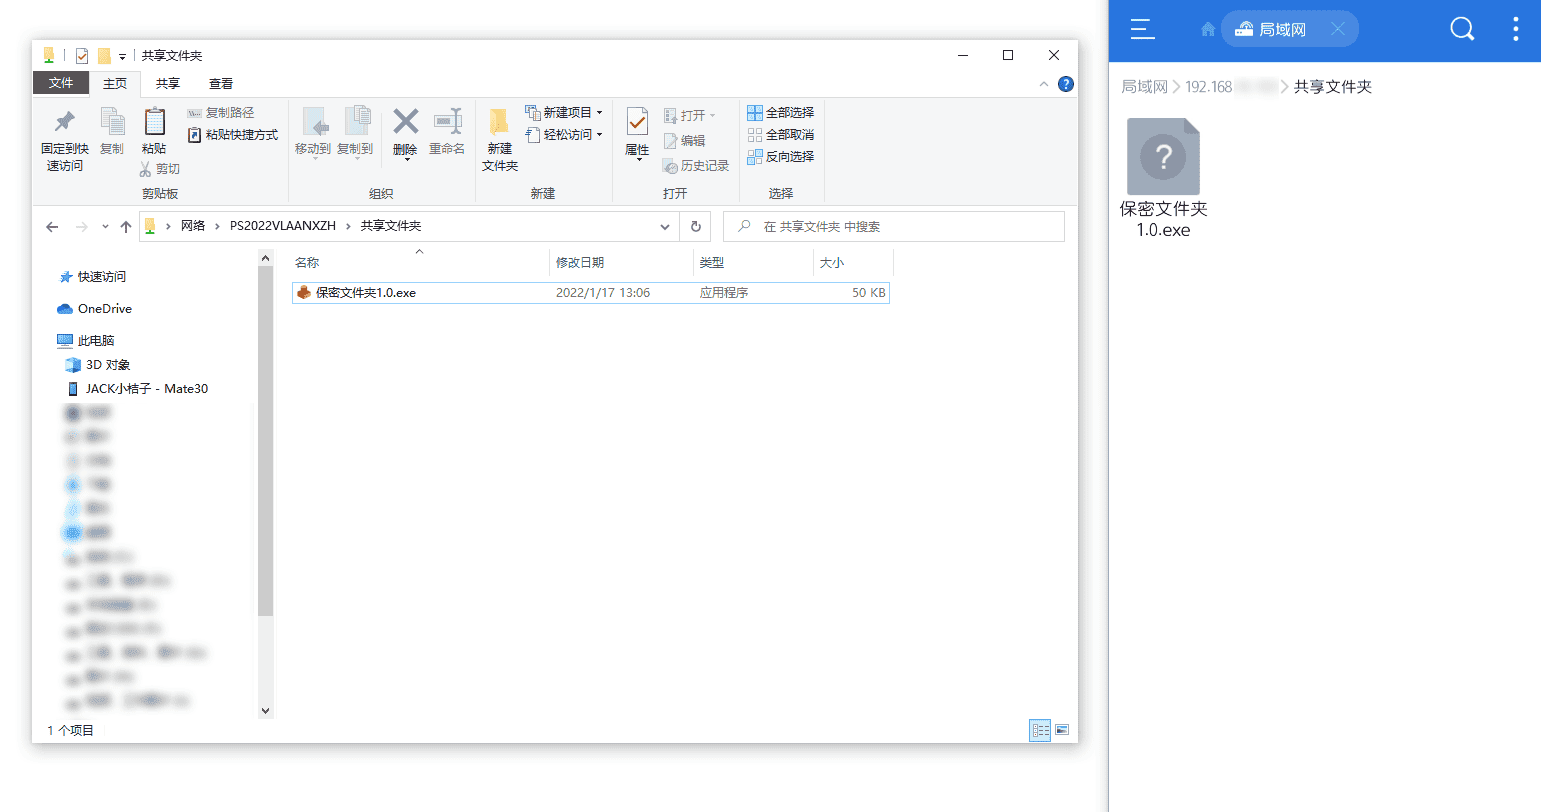
Task: Open the 保密文件夹1.0.exe file thumbnail in mobile app
Action: coord(1163,157)
